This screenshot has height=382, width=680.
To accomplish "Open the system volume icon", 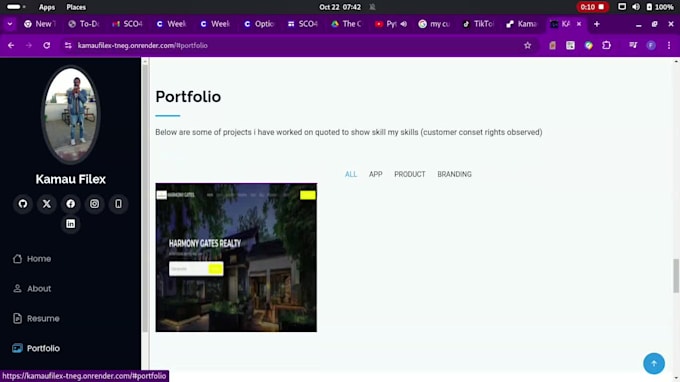I will pyautogui.click(x=636, y=7).
